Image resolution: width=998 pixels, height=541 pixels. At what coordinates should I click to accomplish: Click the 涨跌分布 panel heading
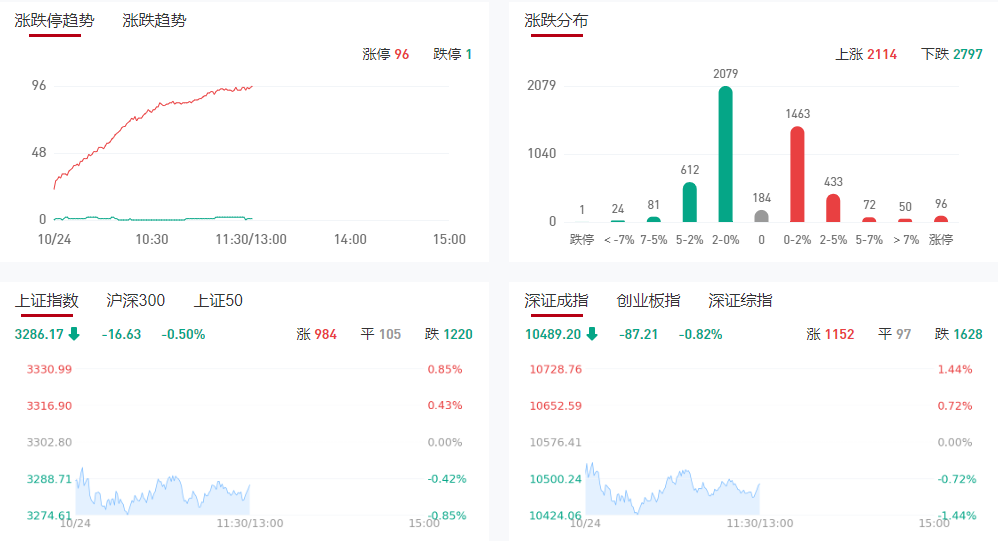(x=557, y=20)
